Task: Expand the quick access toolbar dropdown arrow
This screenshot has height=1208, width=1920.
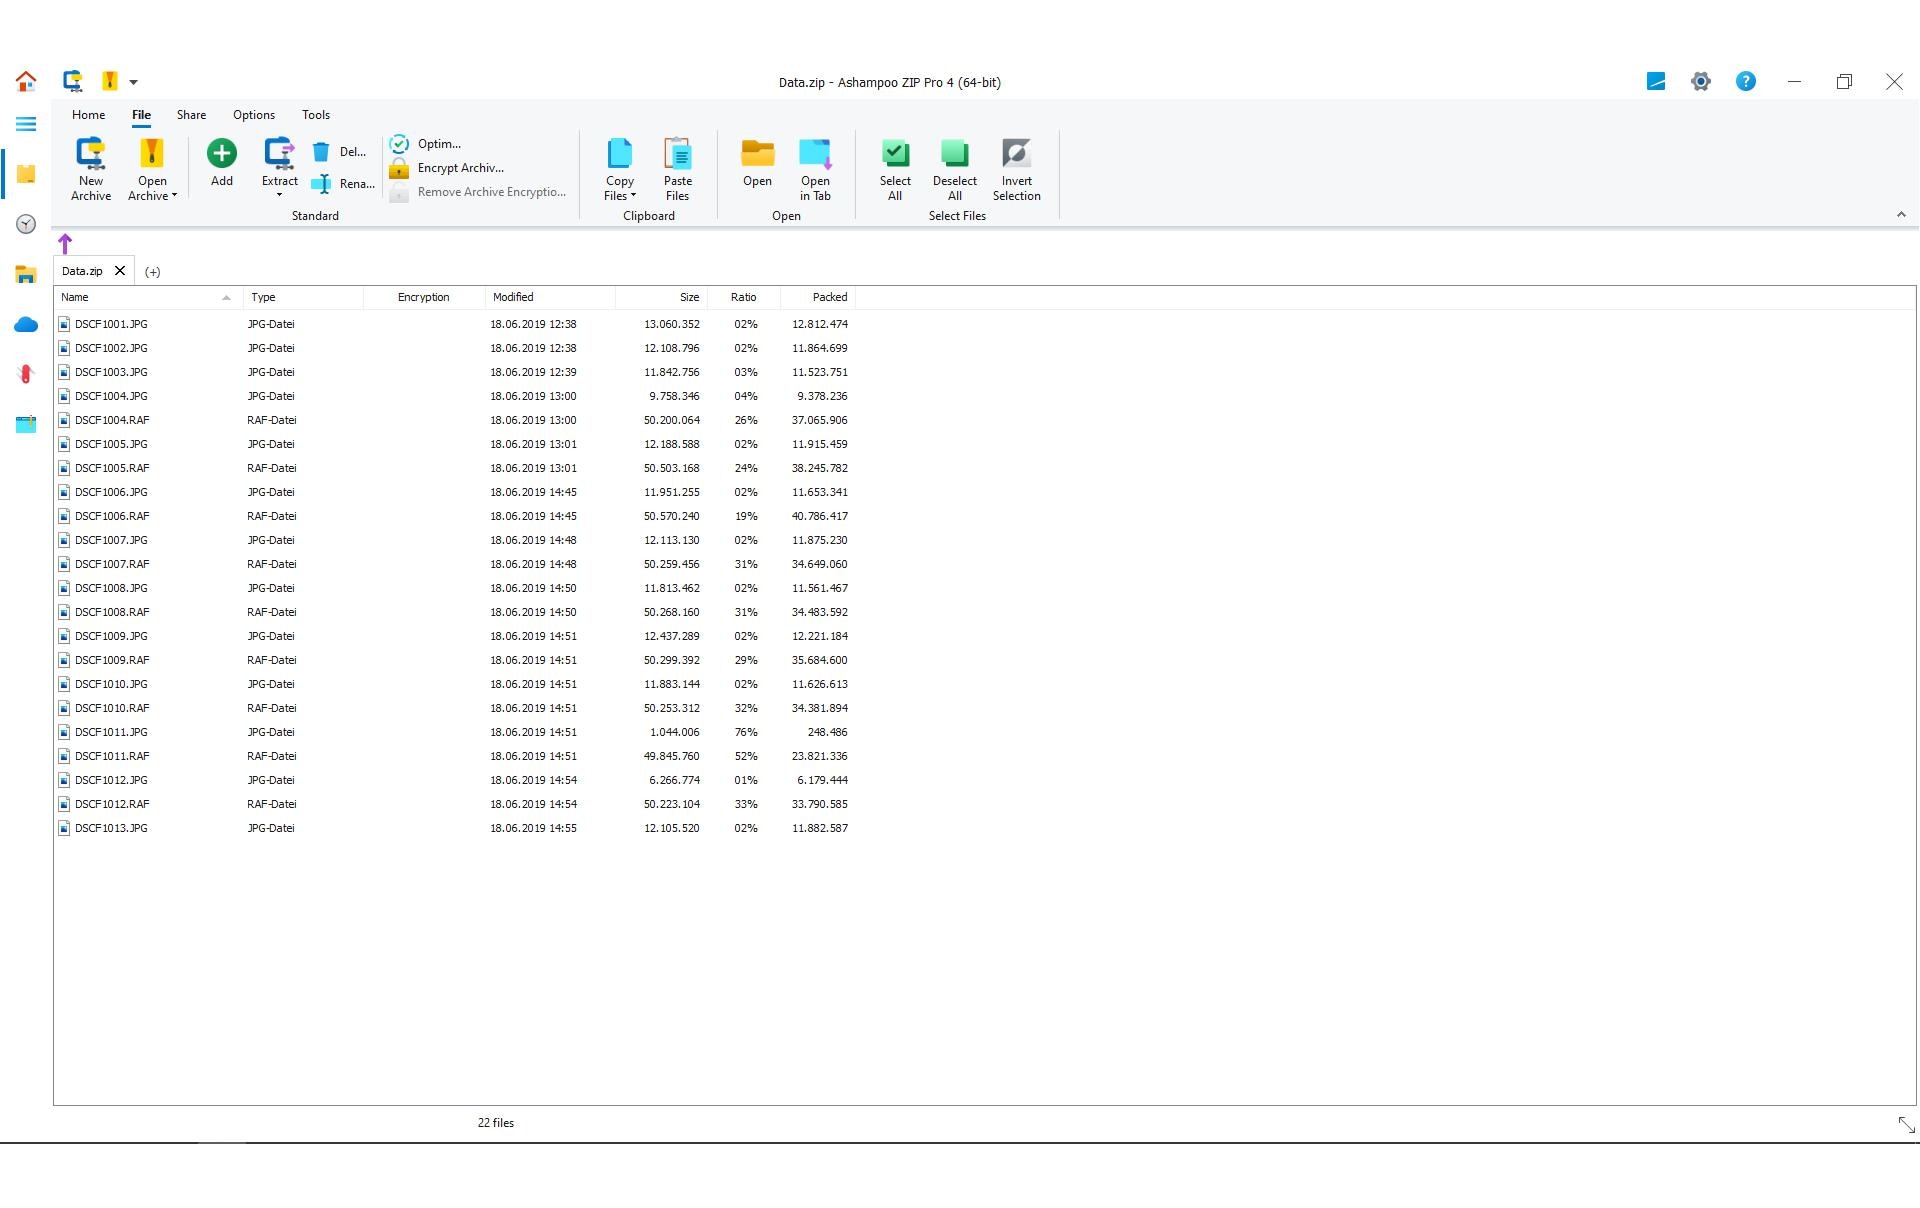Action: point(133,82)
